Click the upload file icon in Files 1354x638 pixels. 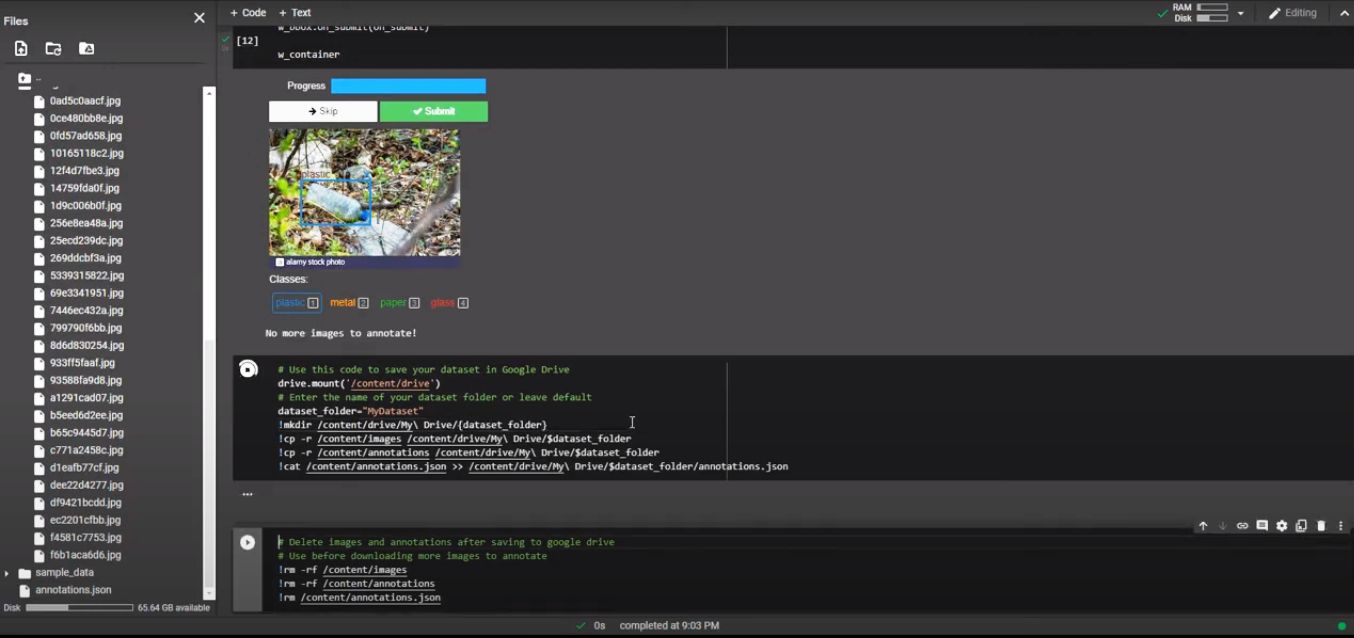[21, 48]
